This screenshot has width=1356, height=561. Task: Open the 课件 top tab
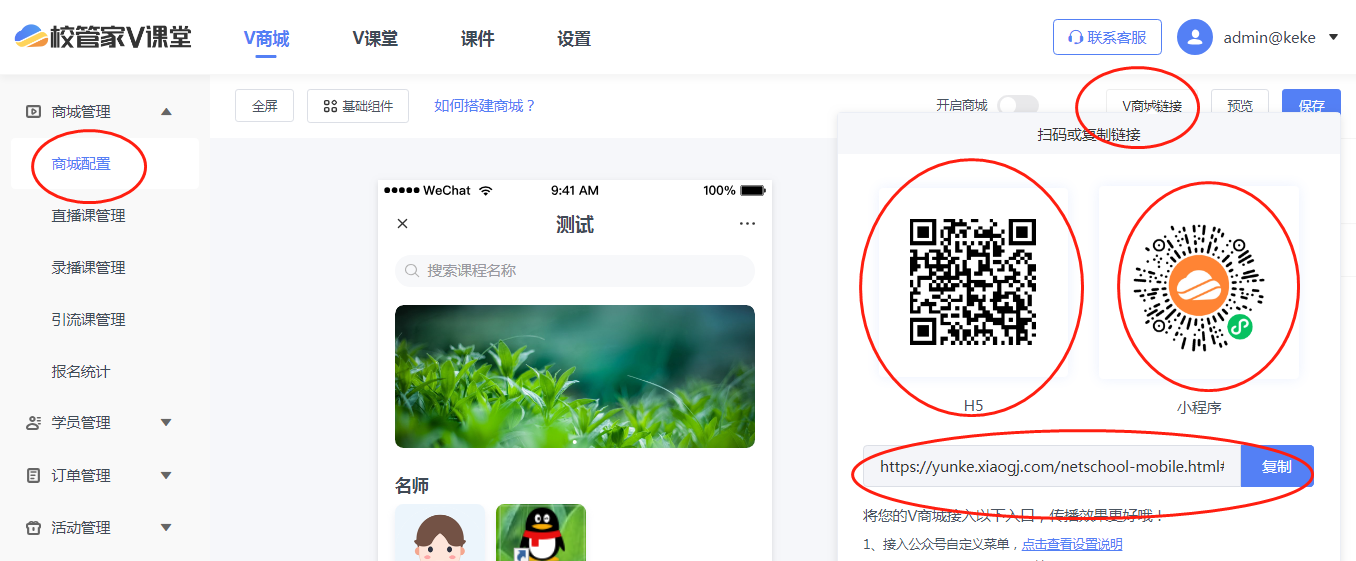pyautogui.click(x=478, y=39)
